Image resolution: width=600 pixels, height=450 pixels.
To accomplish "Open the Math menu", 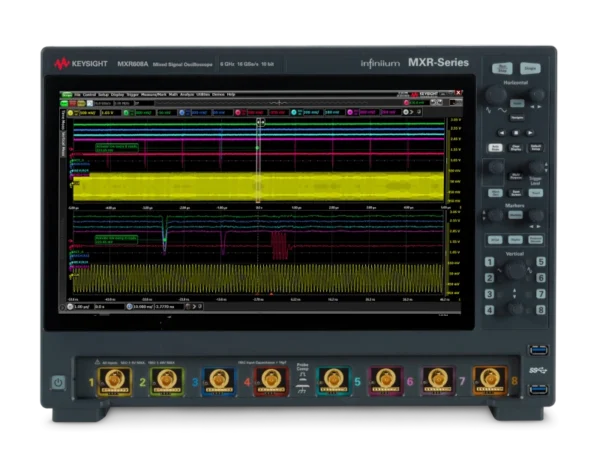I will click(x=173, y=95).
